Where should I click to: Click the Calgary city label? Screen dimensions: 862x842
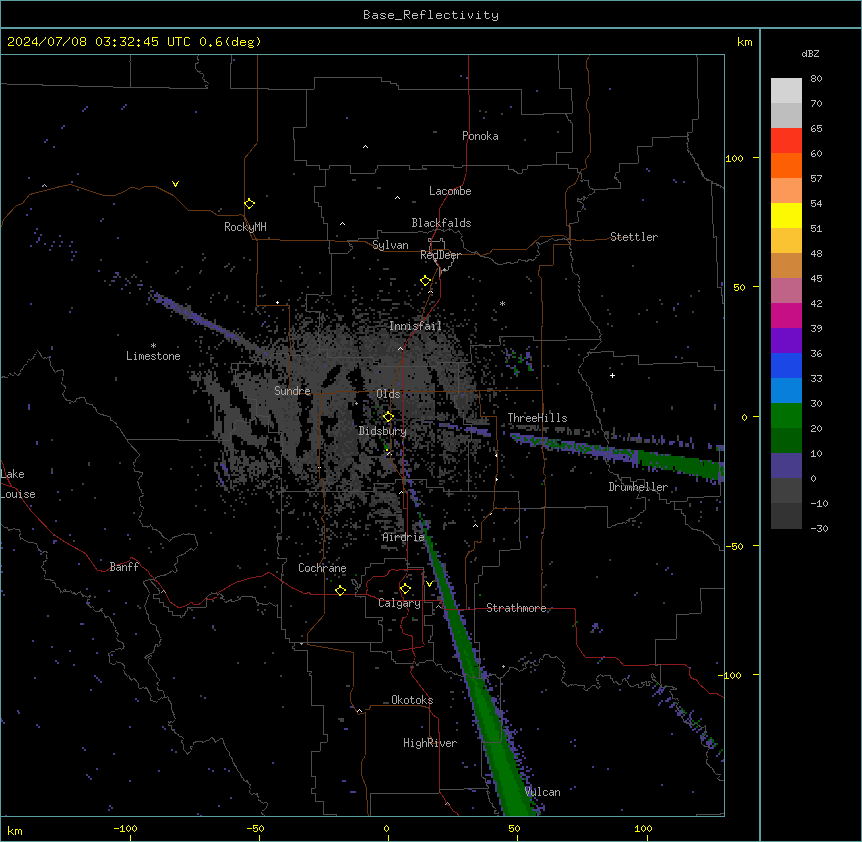click(x=399, y=603)
